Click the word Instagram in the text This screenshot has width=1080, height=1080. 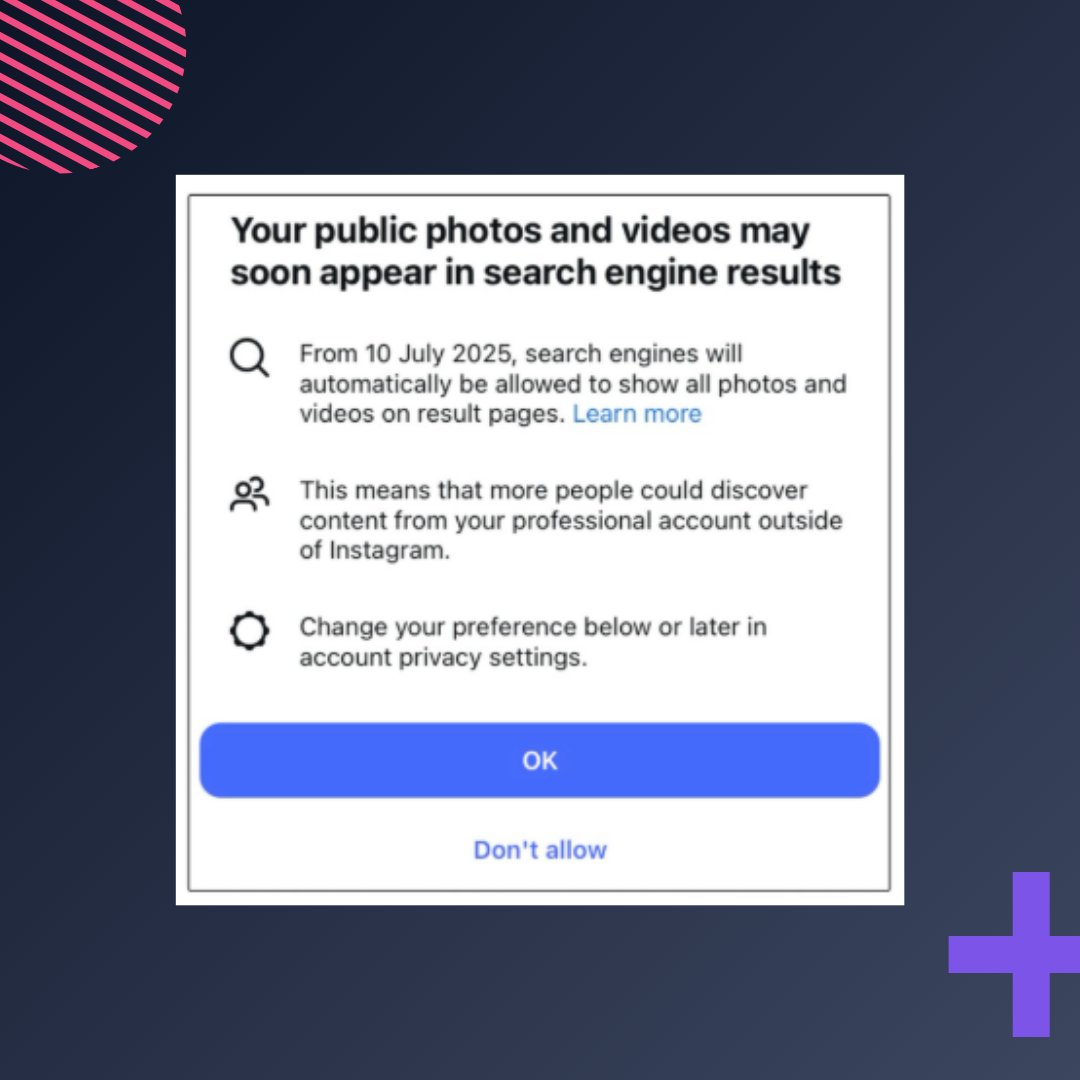pos(389,550)
